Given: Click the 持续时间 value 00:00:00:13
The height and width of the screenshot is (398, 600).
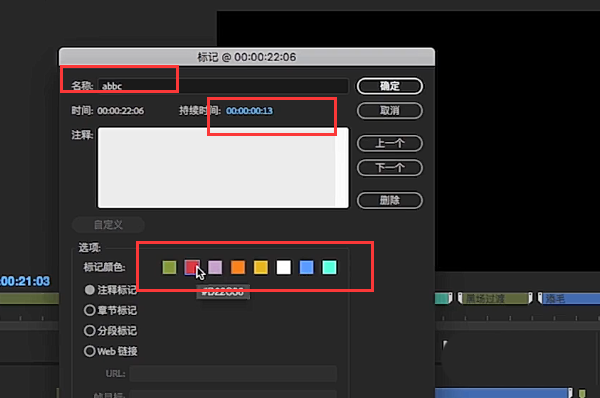Looking at the screenshot, I should coord(249,111).
